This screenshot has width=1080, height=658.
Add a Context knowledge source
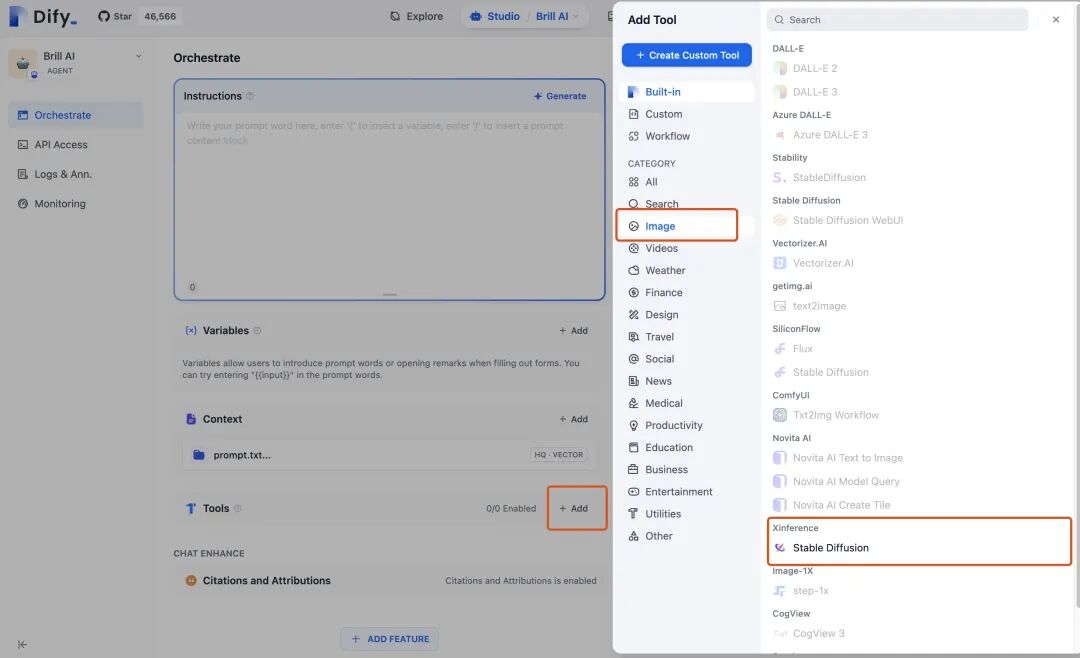pos(573,419)
